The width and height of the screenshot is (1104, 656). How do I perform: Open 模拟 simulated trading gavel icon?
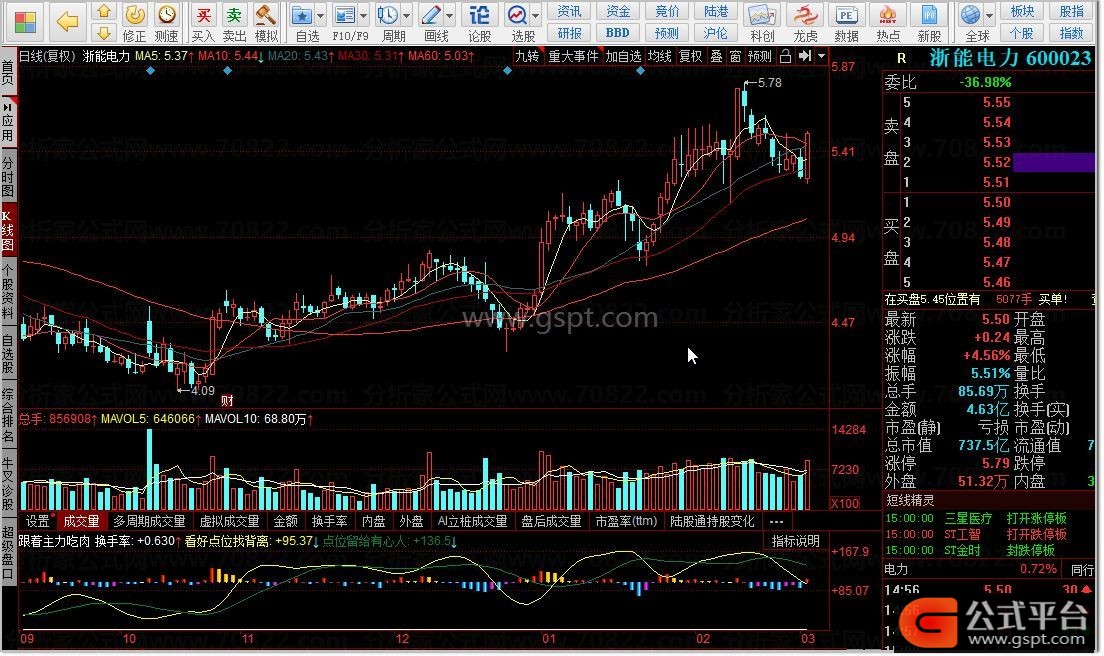tap(266, 23)
